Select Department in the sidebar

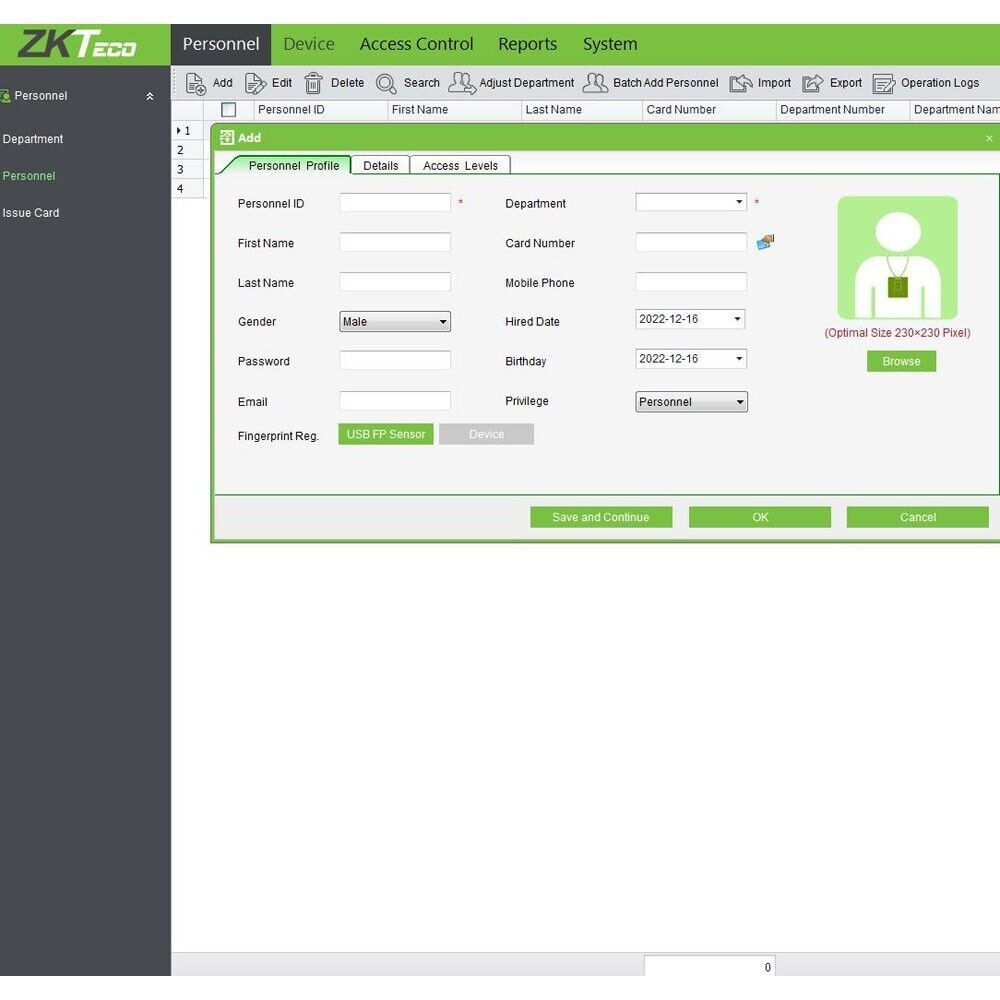click(33, 139)
